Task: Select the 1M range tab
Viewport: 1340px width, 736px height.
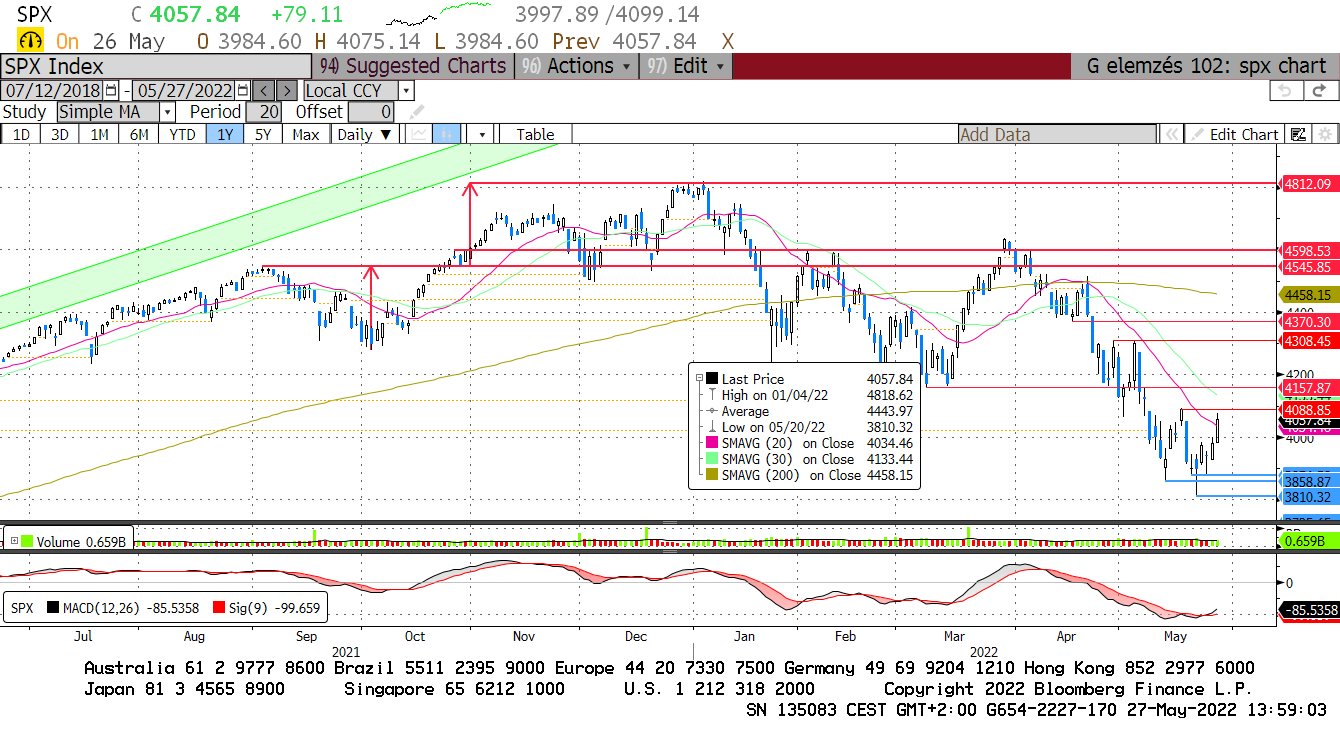Action: [99, 134]
